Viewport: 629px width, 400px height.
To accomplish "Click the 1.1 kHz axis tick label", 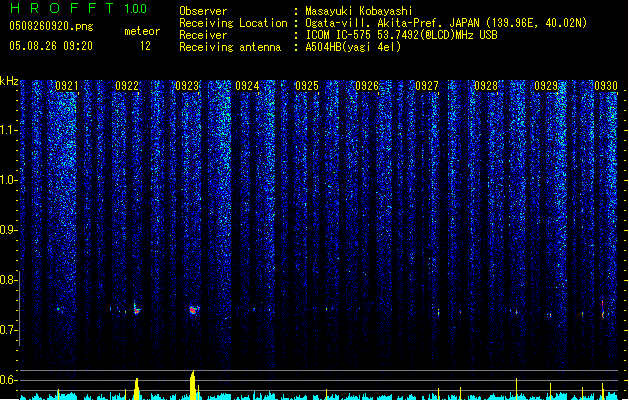I will [x=8, y=130].
